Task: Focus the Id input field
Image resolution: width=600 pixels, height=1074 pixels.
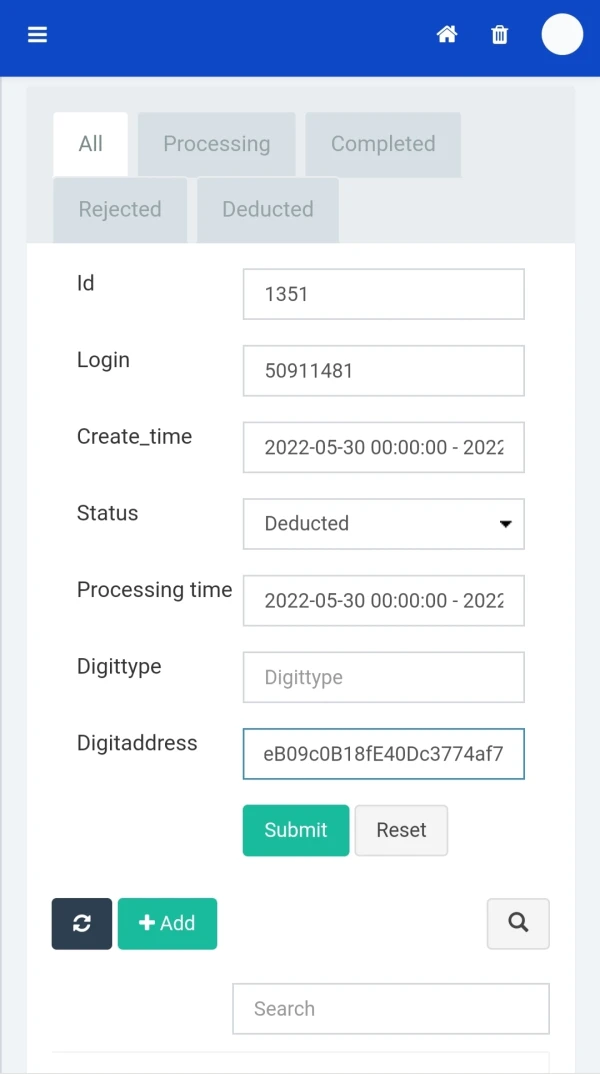Action: [x=384, y=294]
